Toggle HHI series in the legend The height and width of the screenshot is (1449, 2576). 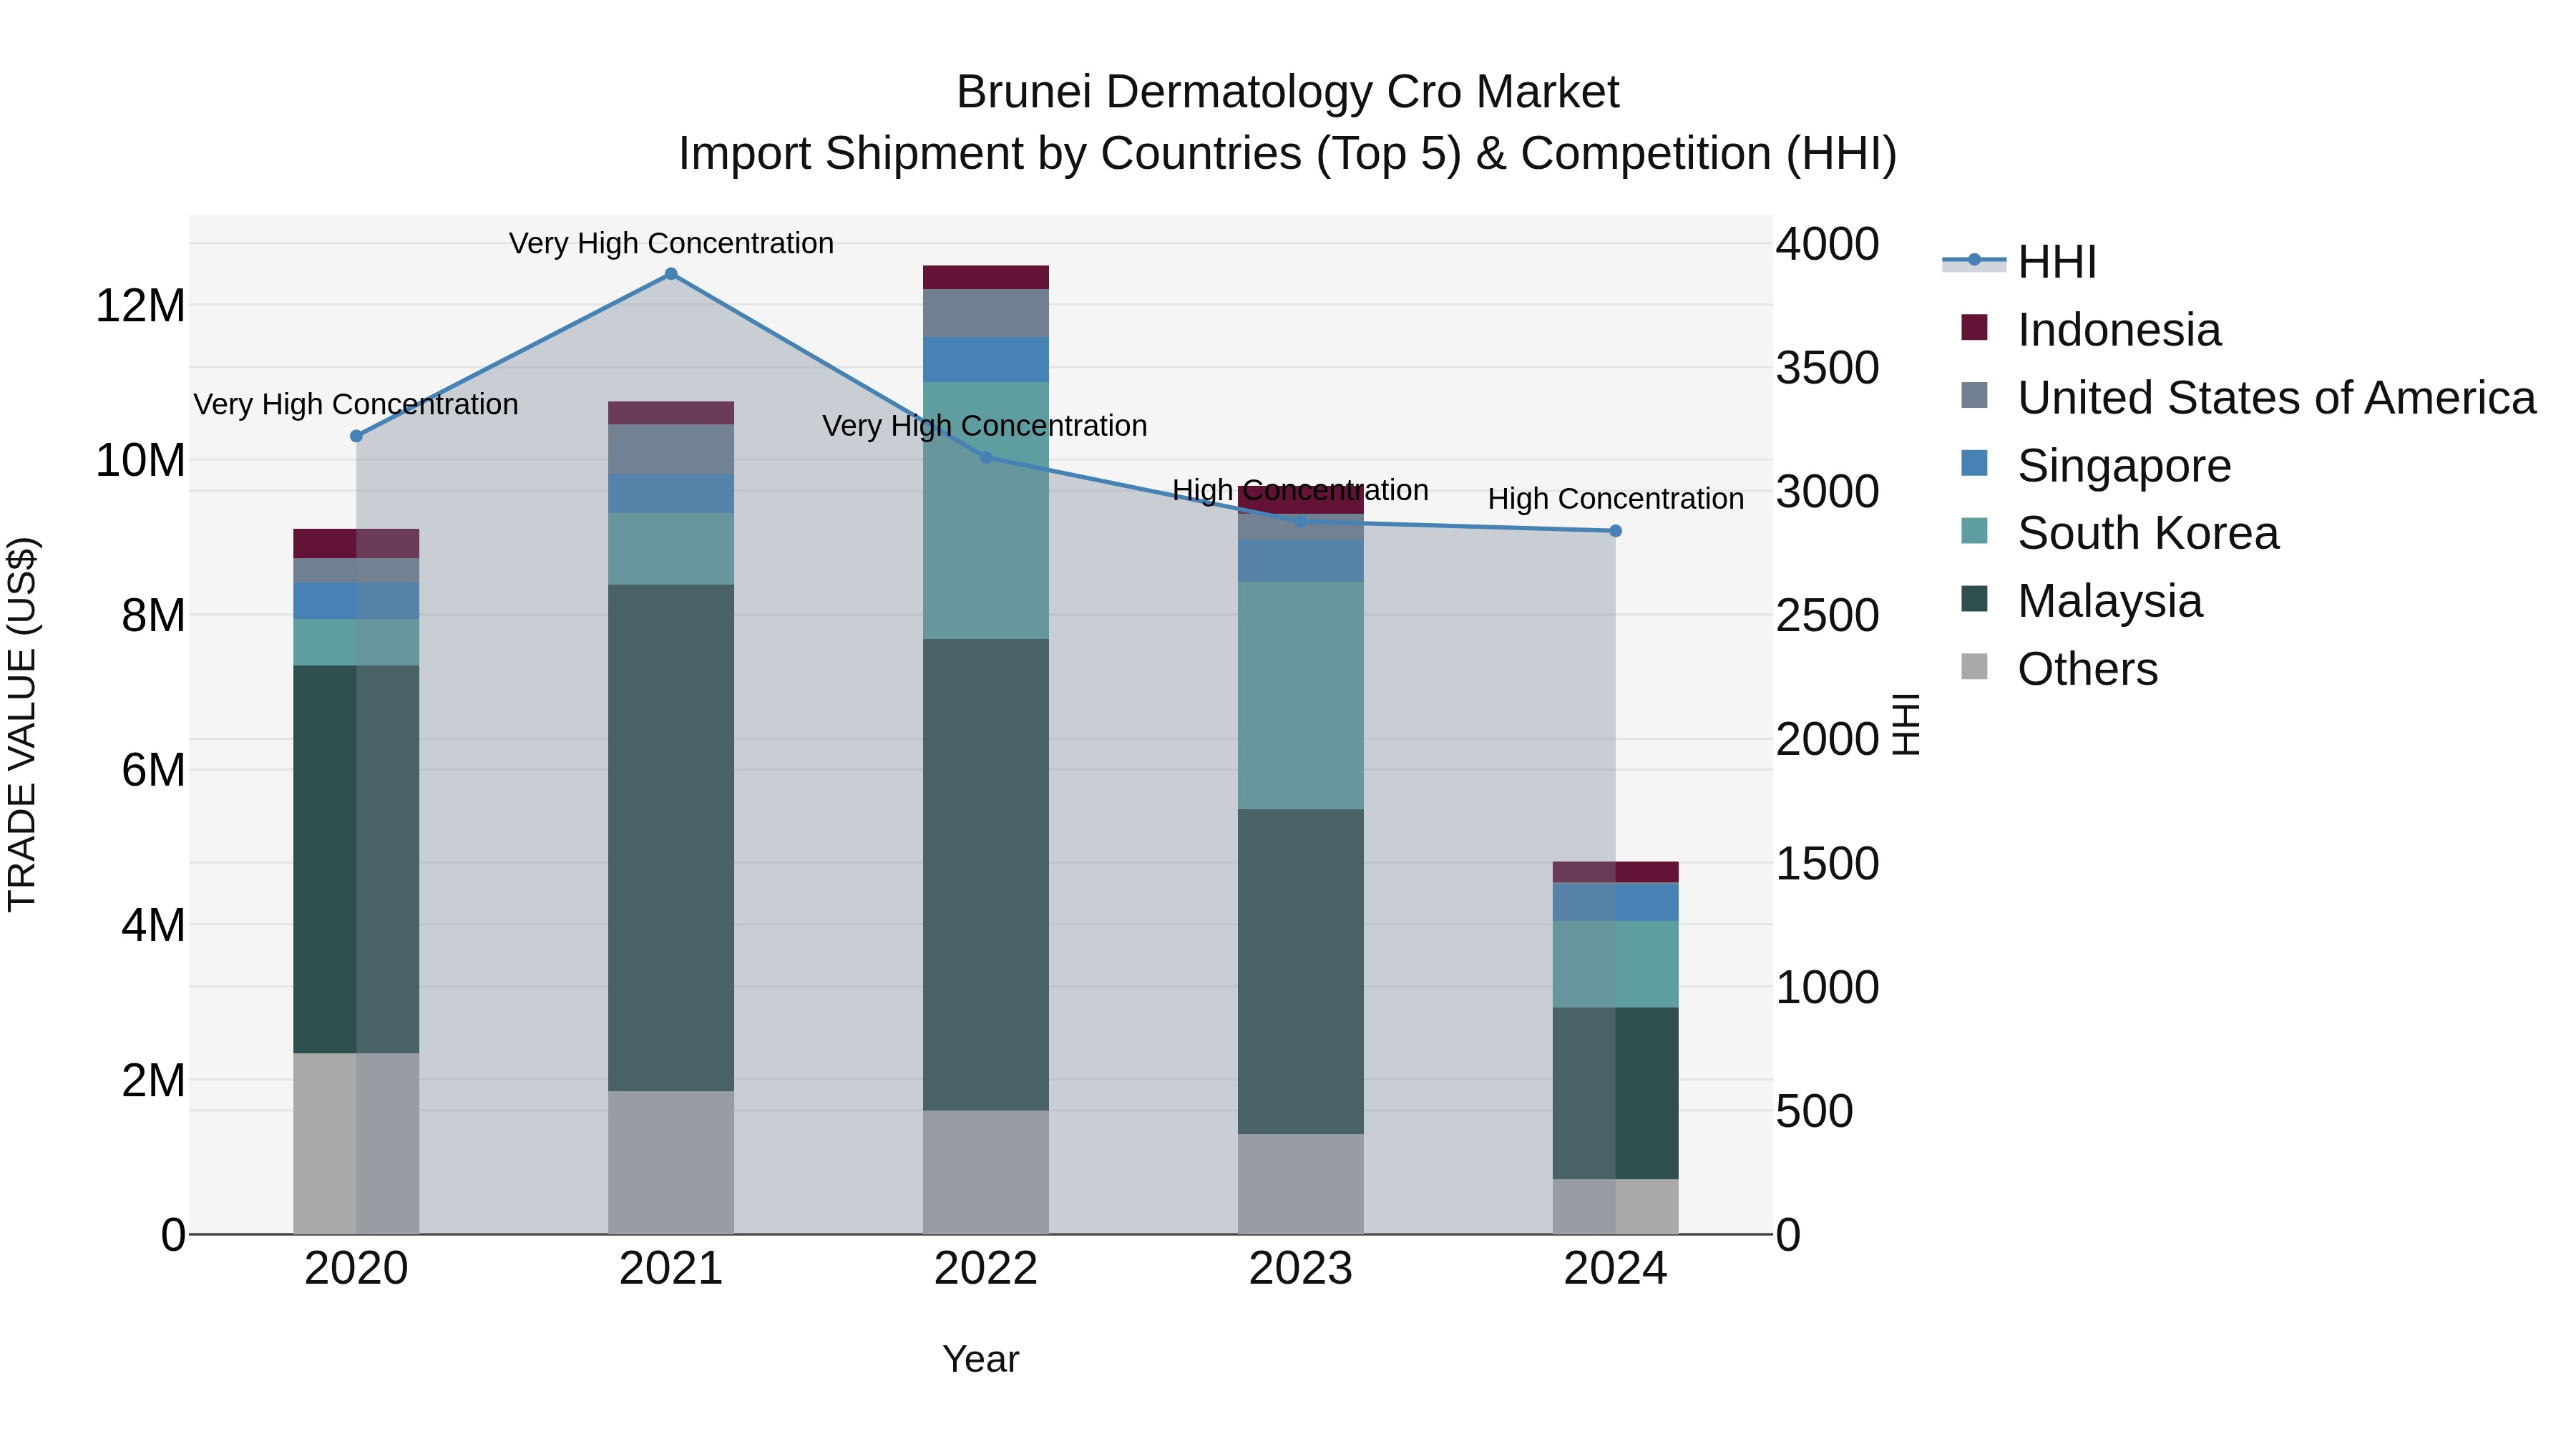pos(2019,262)
